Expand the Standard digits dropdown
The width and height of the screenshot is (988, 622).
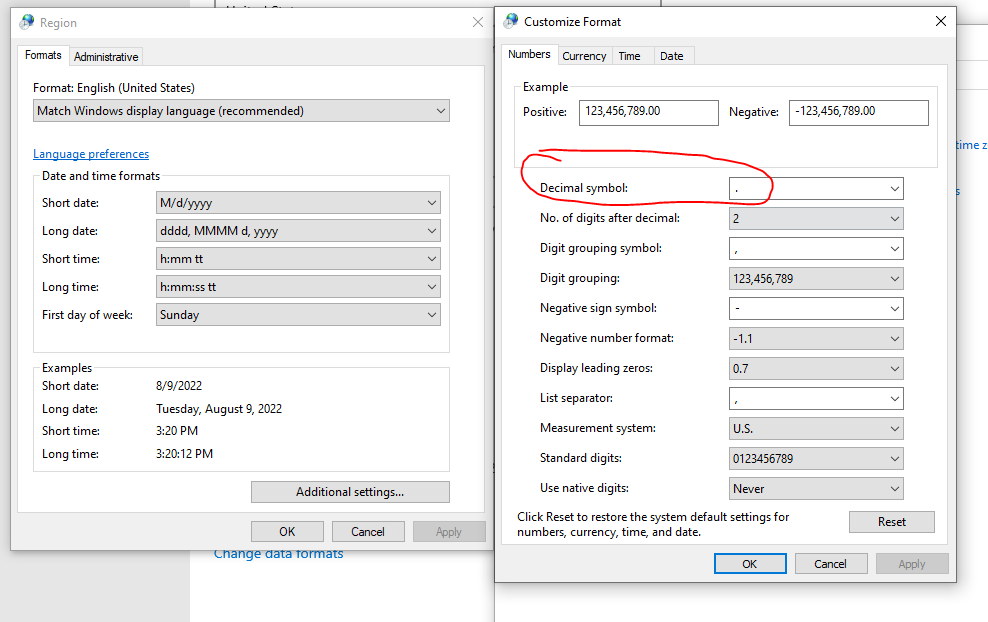click(x=816, y=458)
